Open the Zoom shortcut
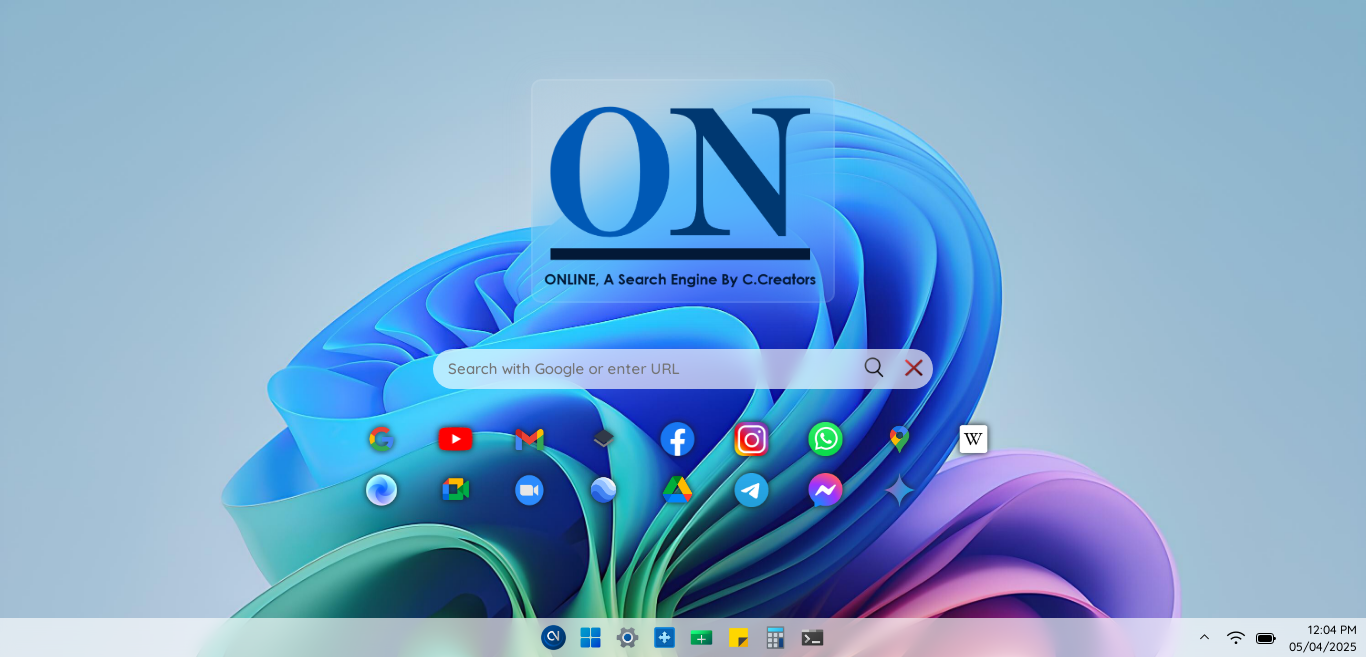This screenshot has width=1366, height=657. [x=529, y=490]
